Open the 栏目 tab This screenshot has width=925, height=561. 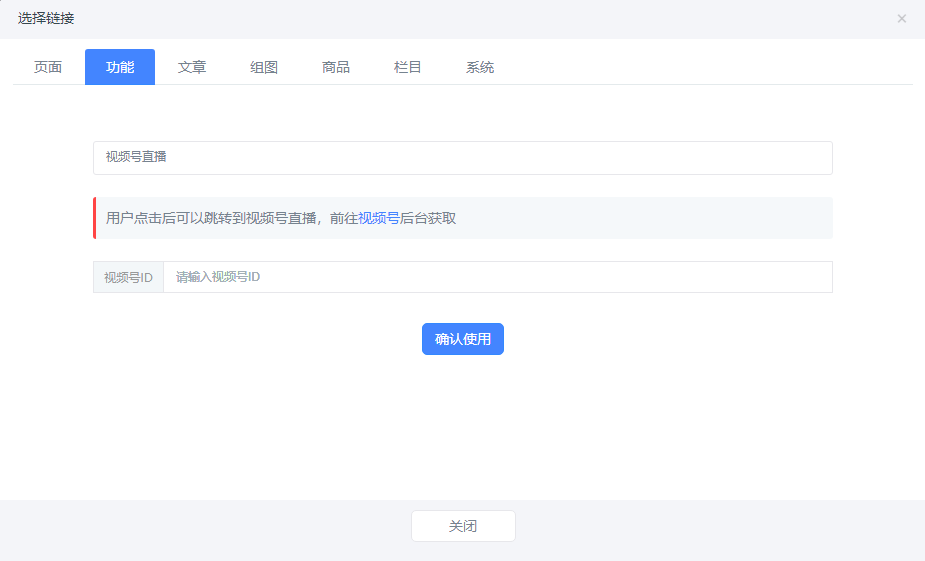tap(408, 67)
